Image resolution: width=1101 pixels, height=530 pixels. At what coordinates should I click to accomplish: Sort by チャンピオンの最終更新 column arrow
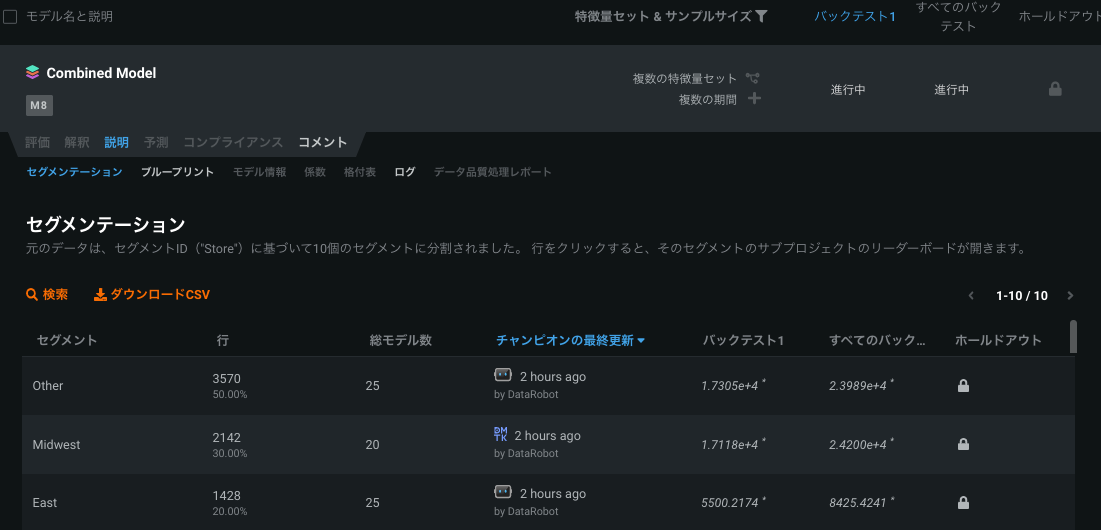pyautogui.click(x=641, y=341)
